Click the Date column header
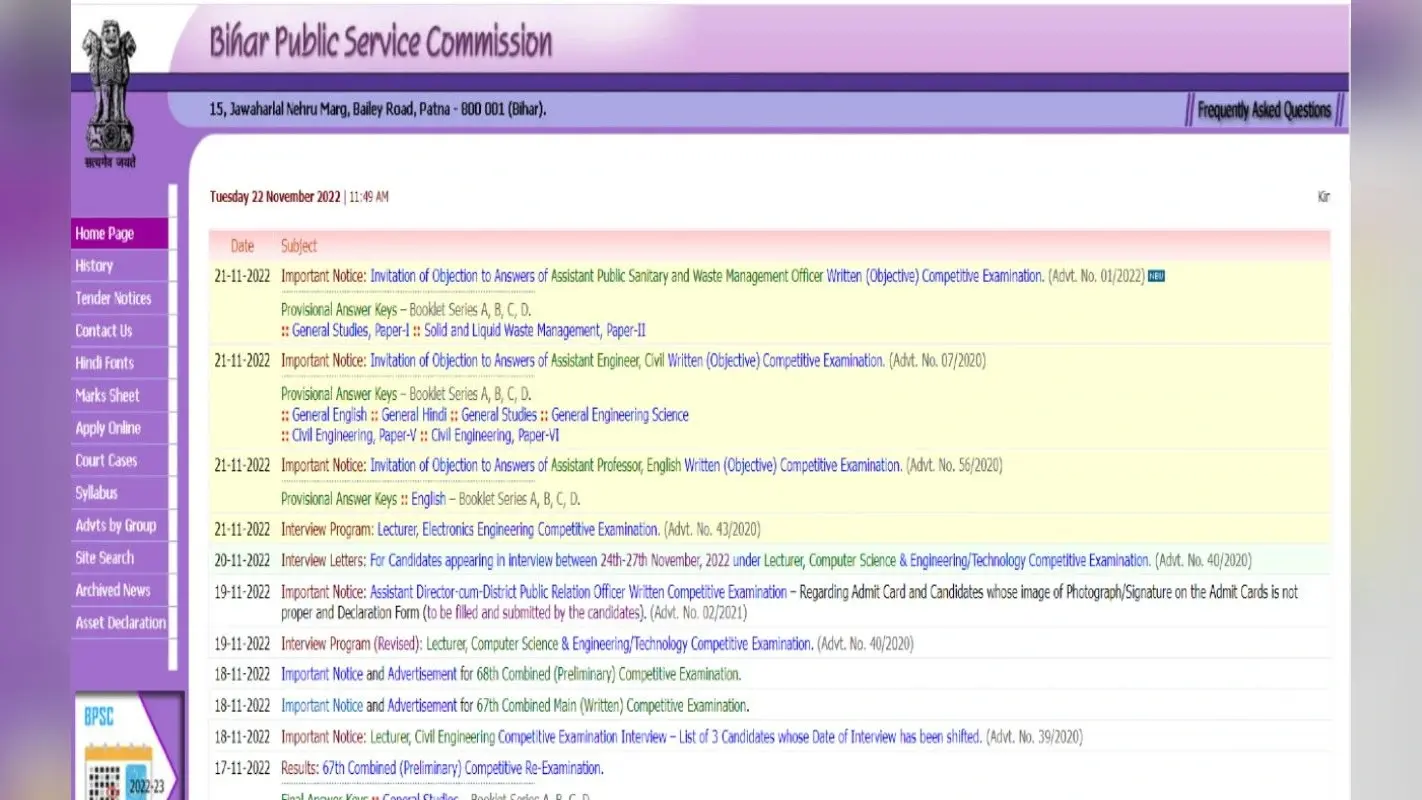Screen dimensions: 1422x800 click(242, 246)
